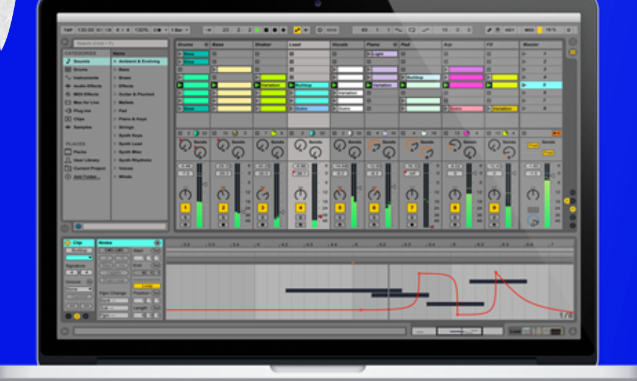Screen dimensions: 637x381
Task: Expand the Synth Lead folder
Action: pos(115,144)
